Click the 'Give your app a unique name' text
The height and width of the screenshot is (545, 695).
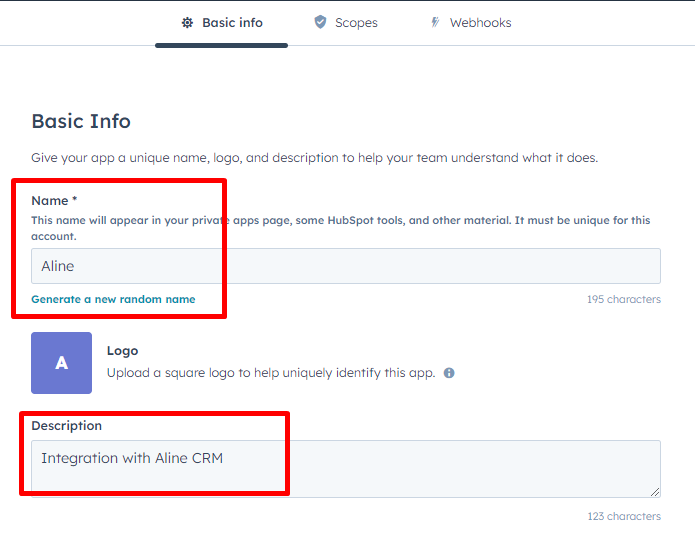click(x=314, y=158)
